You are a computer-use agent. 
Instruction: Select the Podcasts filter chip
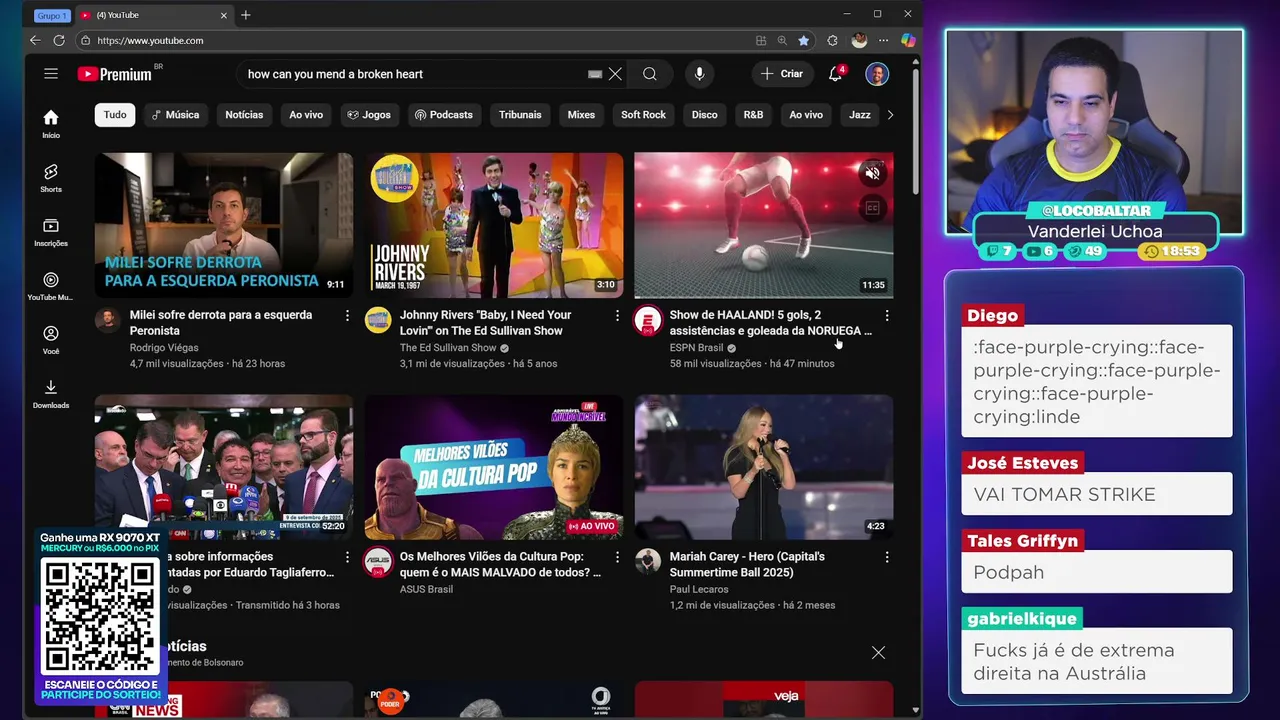click(444, 115)
